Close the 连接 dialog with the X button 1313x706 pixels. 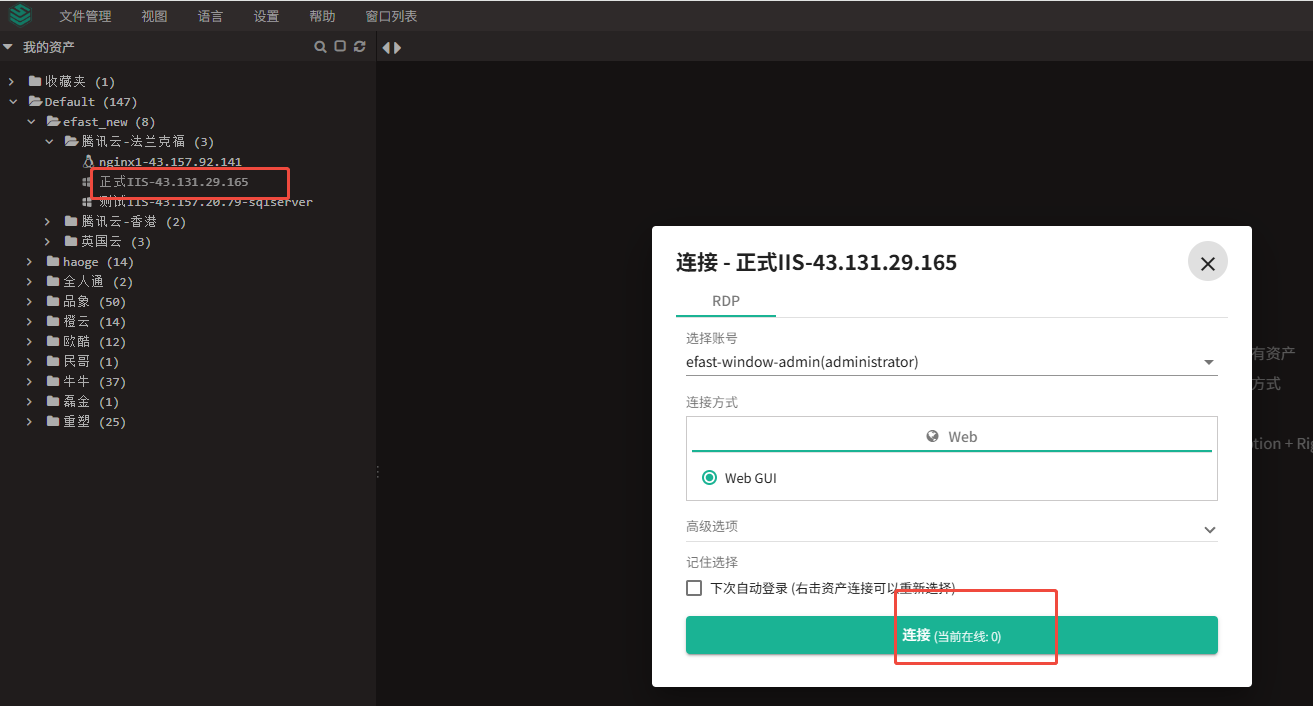[x=1207, y=263]
